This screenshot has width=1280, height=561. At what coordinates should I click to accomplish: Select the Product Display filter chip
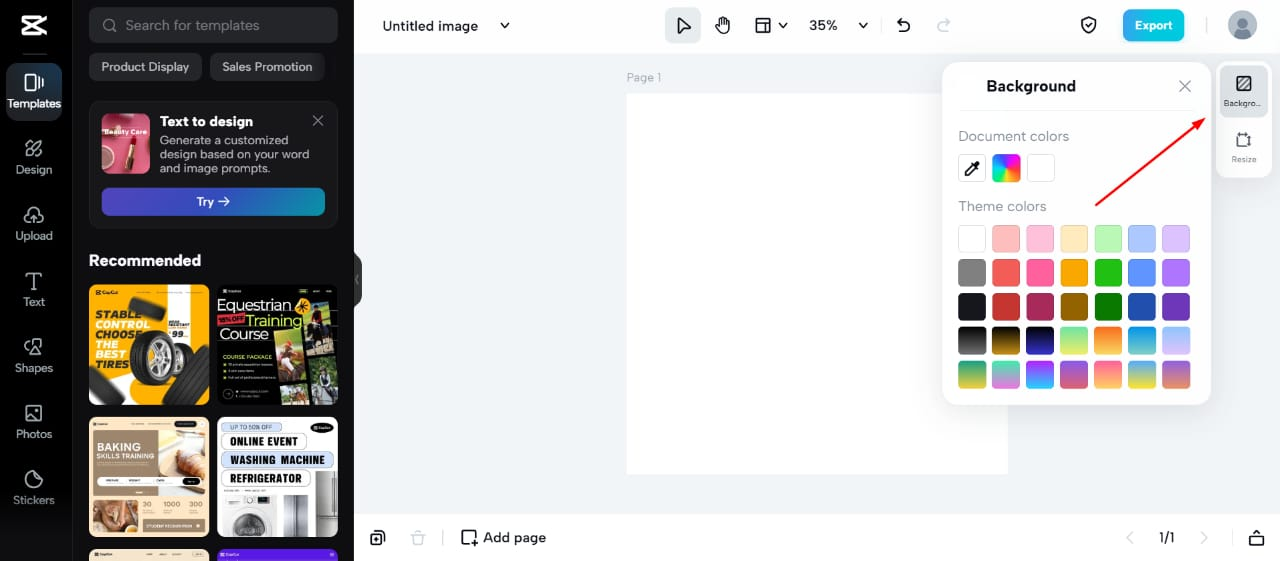145,67
